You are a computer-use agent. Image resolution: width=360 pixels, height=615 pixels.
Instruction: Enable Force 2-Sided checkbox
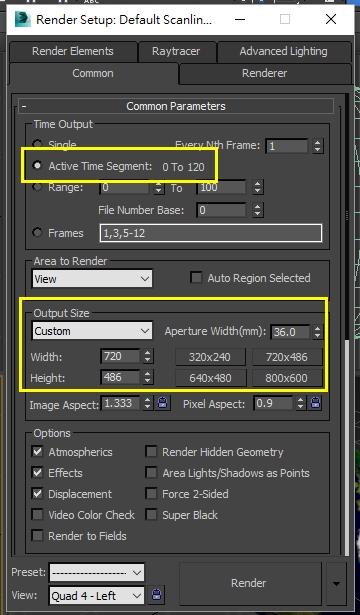pos(151,494)
